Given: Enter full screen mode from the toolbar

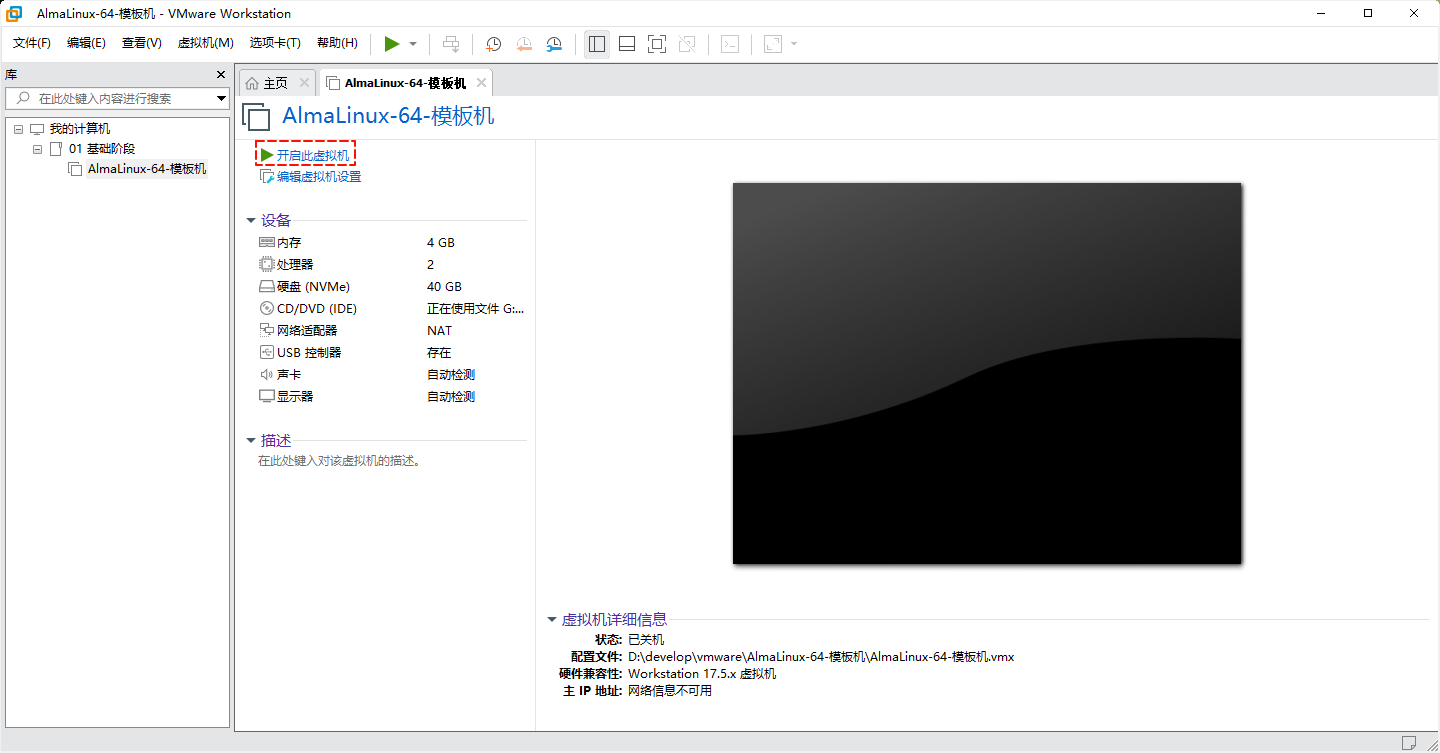Looking at the screenshot, I should coord(657,44).
